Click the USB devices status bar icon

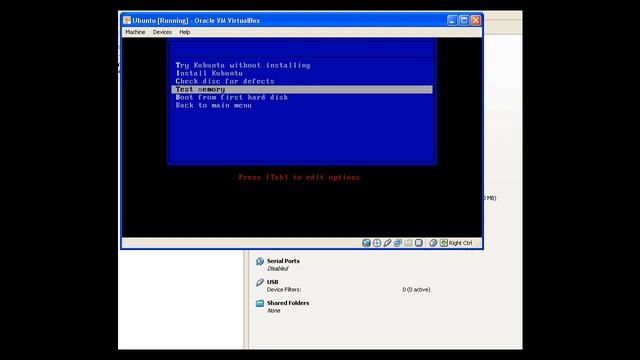pyautogui.click(x=387, y=243)
